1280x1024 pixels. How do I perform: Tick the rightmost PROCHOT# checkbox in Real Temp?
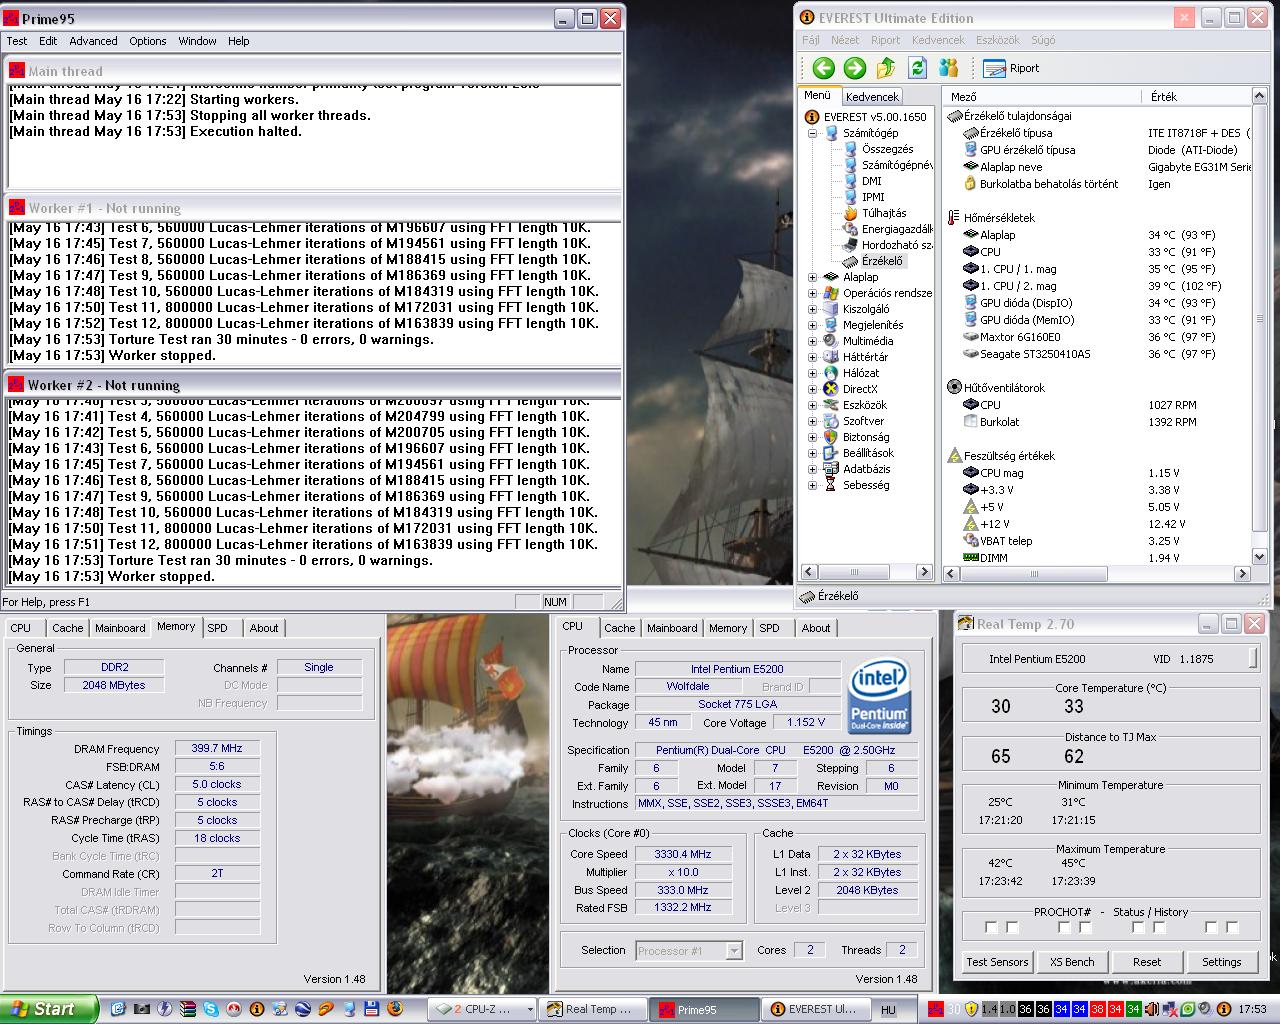pos(1232,928)
